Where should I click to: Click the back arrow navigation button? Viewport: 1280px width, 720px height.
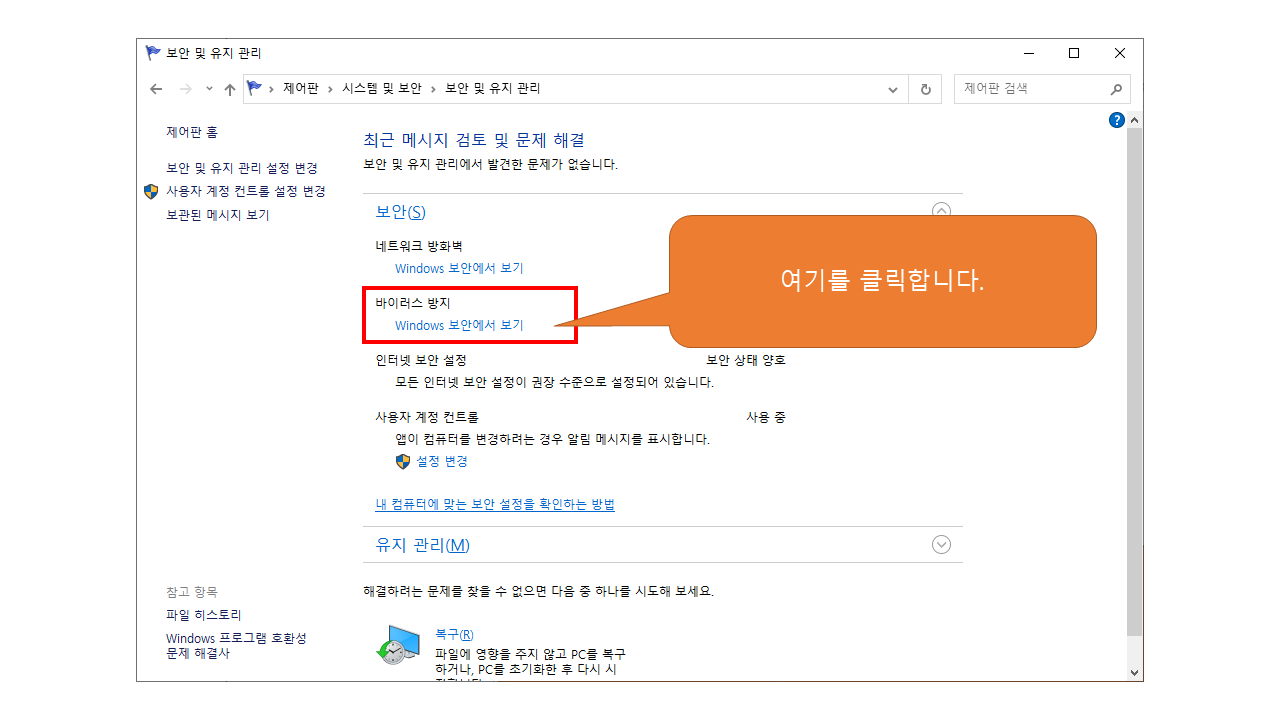pyautogui.click(x=156, y=89)
